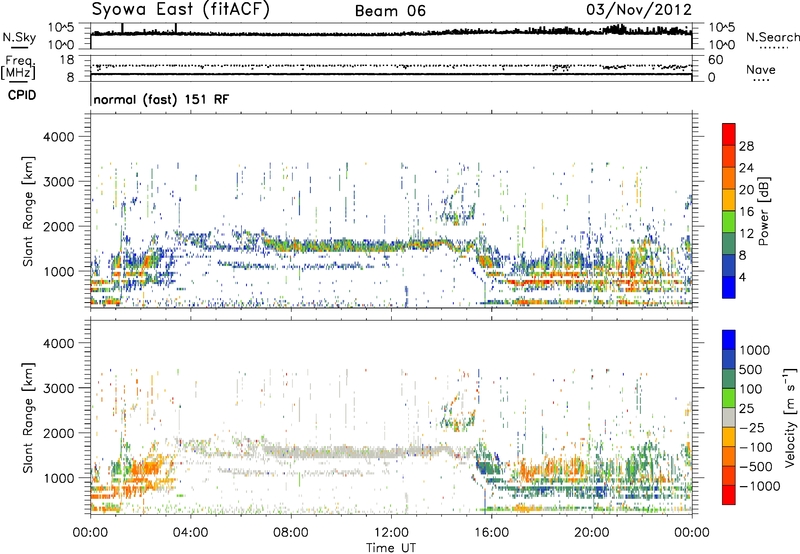Click the left '10^5' noise axis value
The width and height of the screenshot is (800, 554).
click(x=61, y=28)
